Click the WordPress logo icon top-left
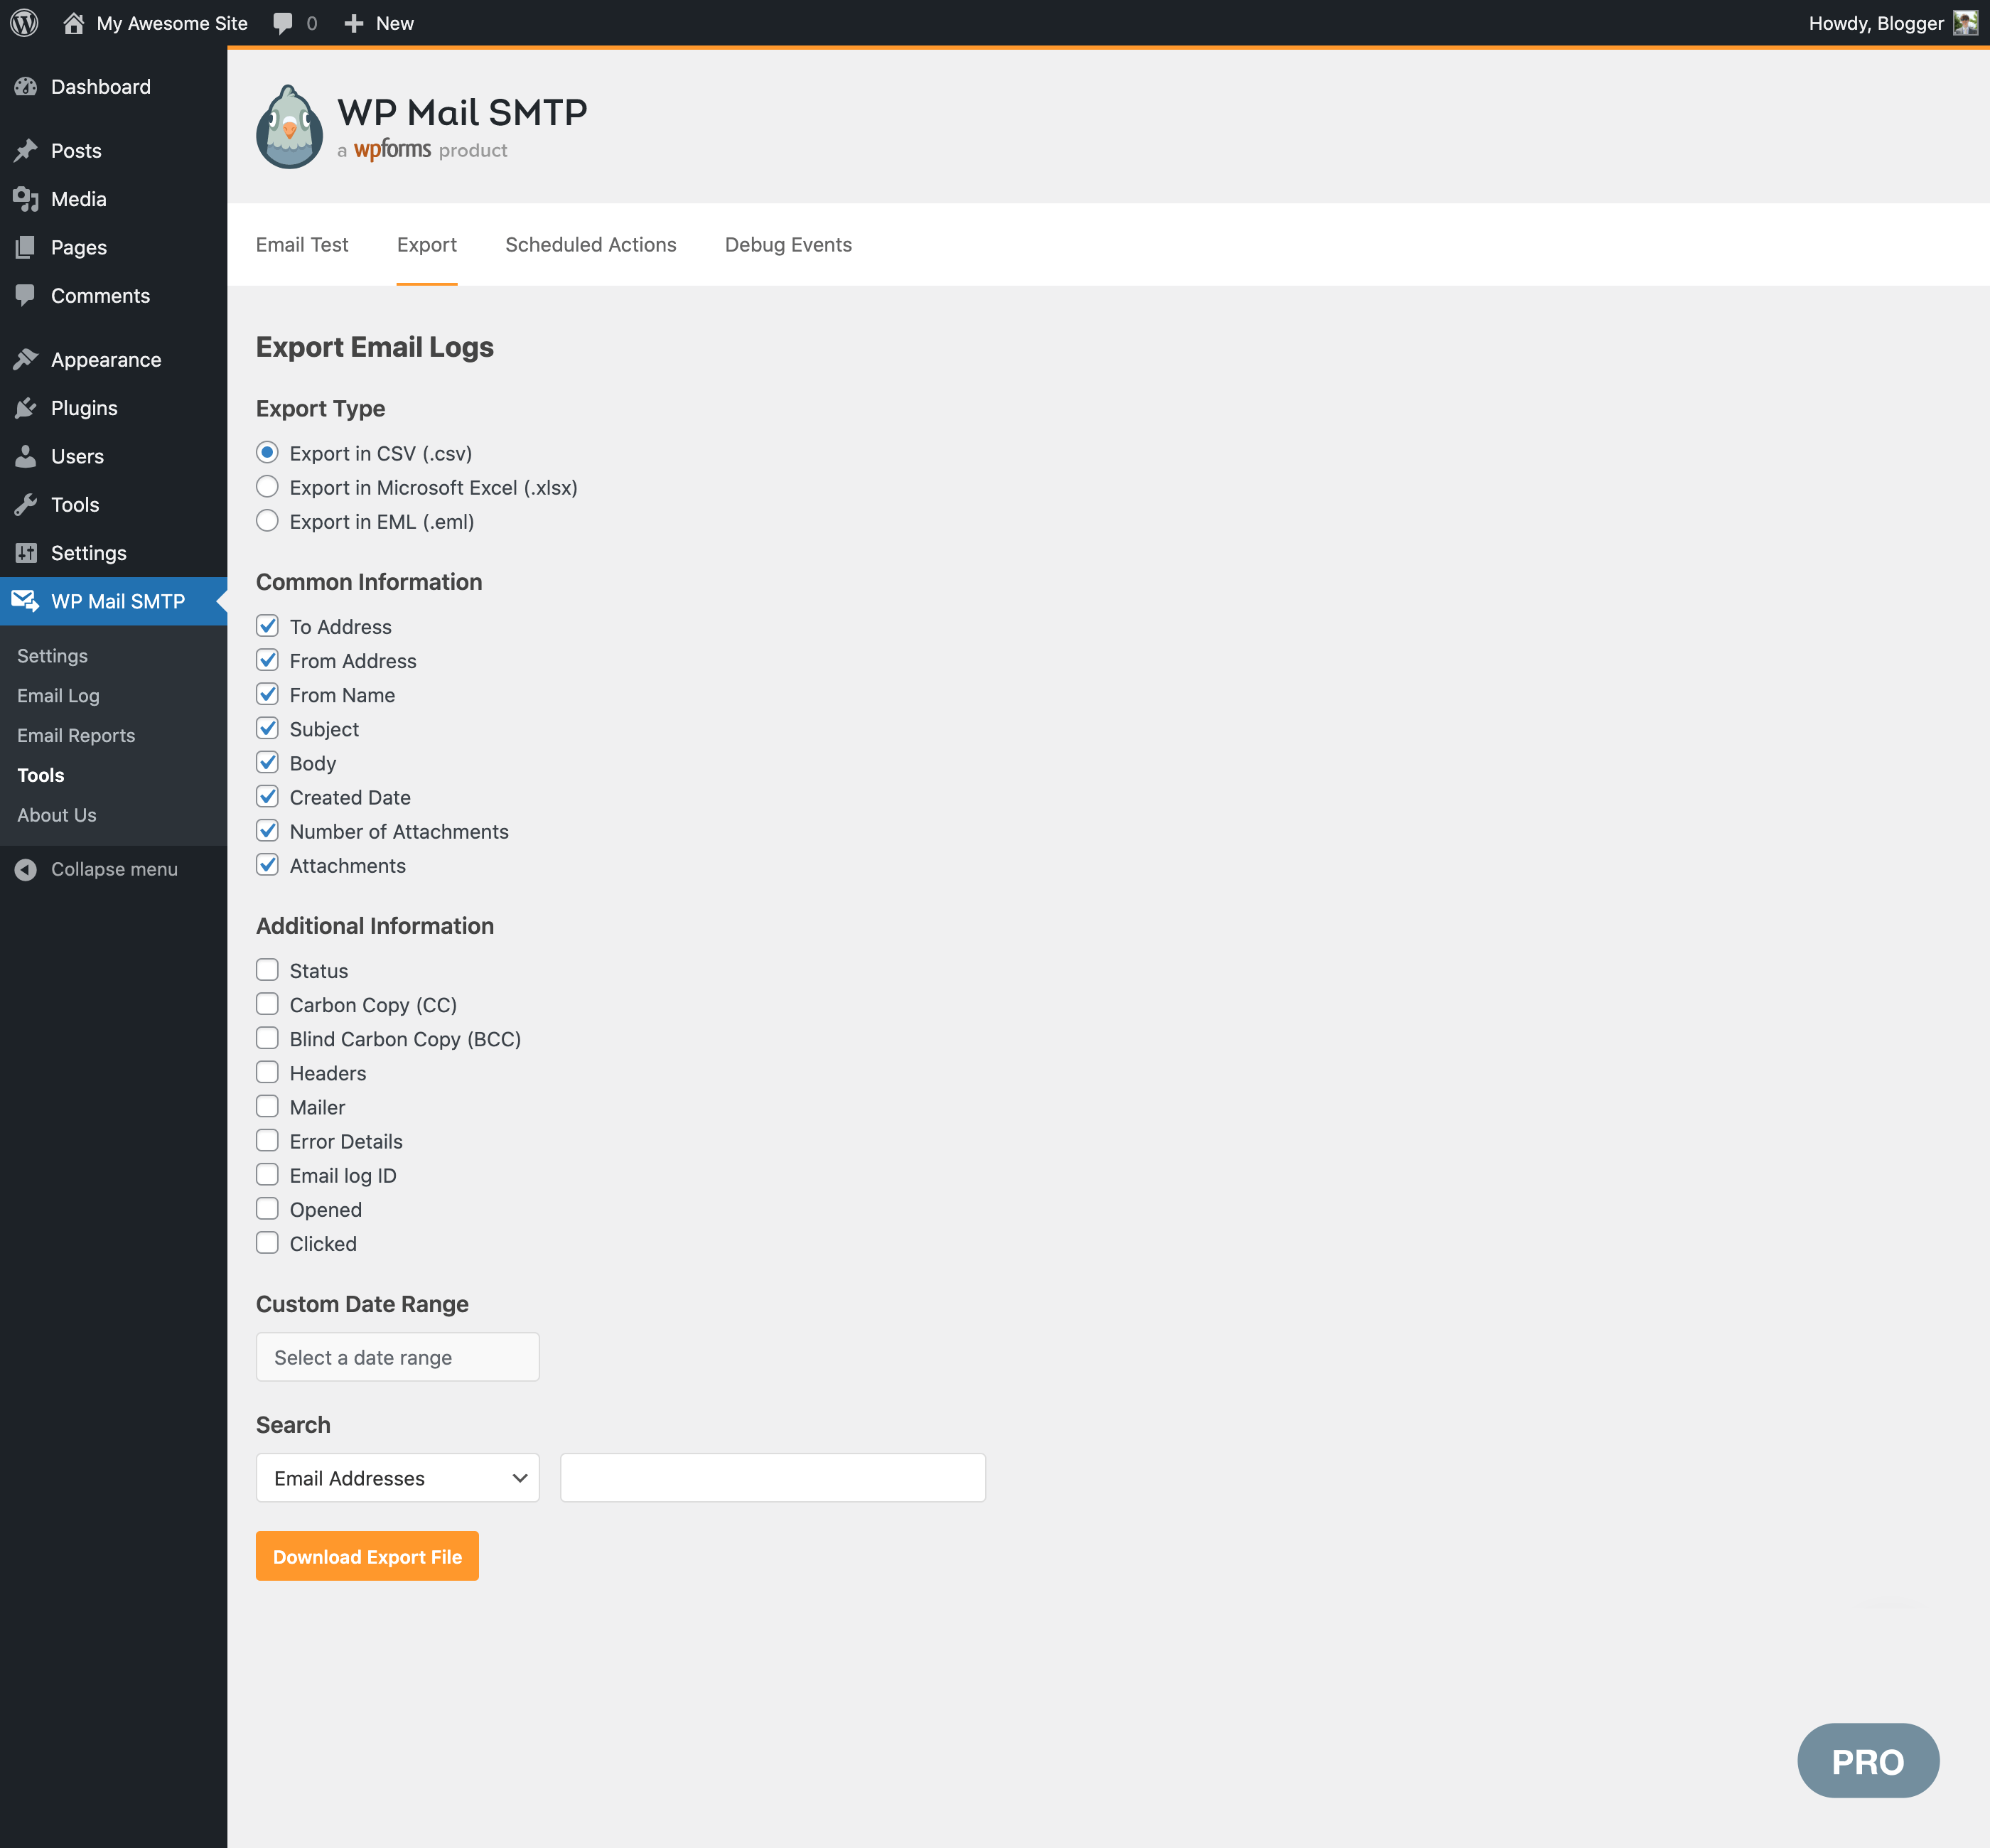The height and width of the screenshot is (1848, 1990). tap(30, 23)
